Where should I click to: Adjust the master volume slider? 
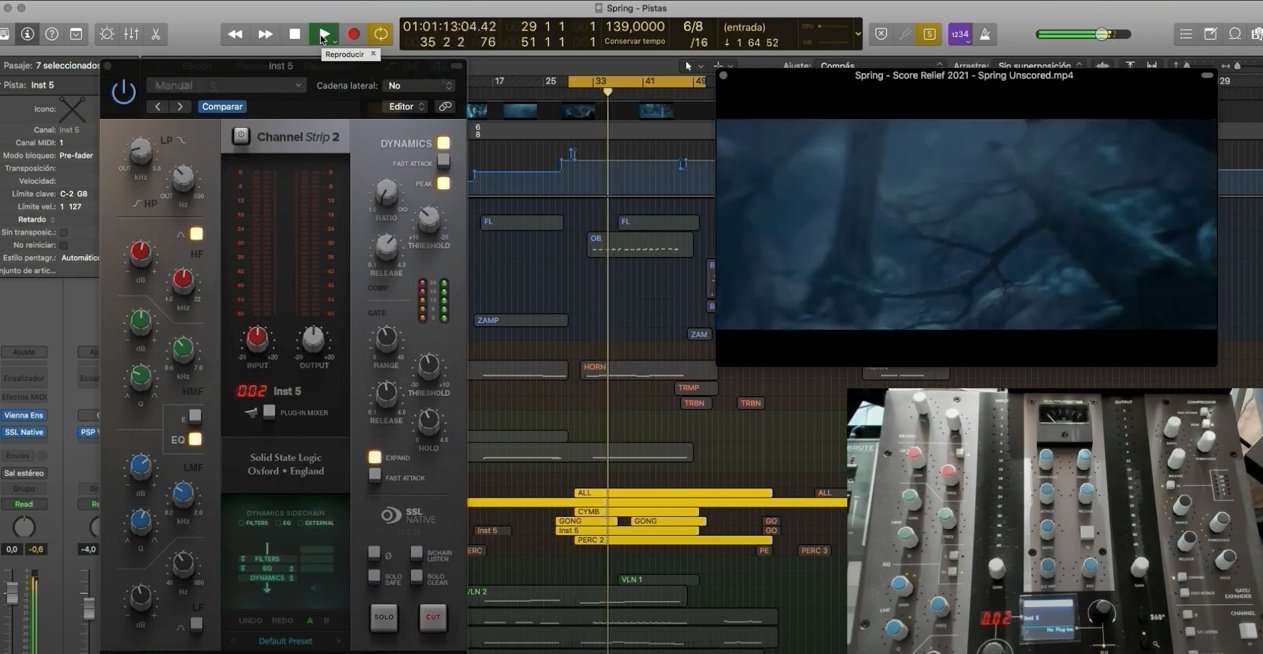[x=1084, y=34]
